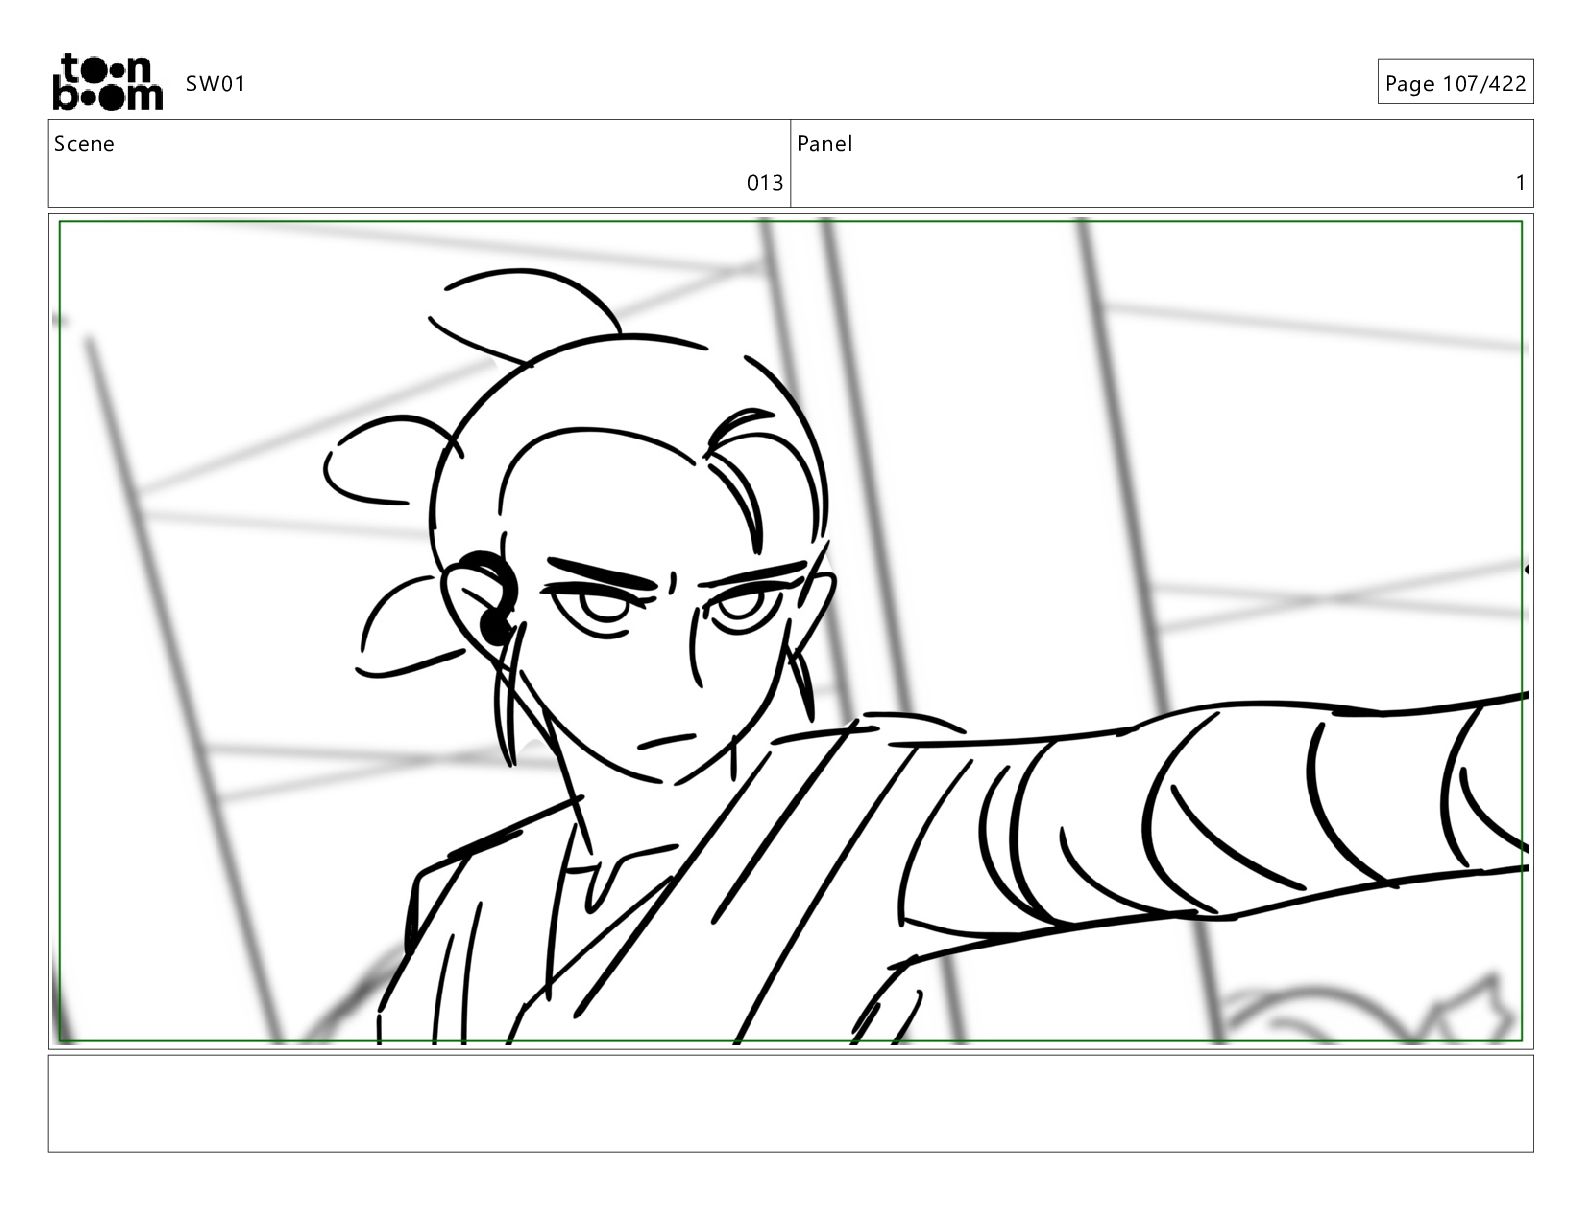Viewport: 1584px width, 1224px height.
Task: Click the Scene label
Action: click(84, 144)
